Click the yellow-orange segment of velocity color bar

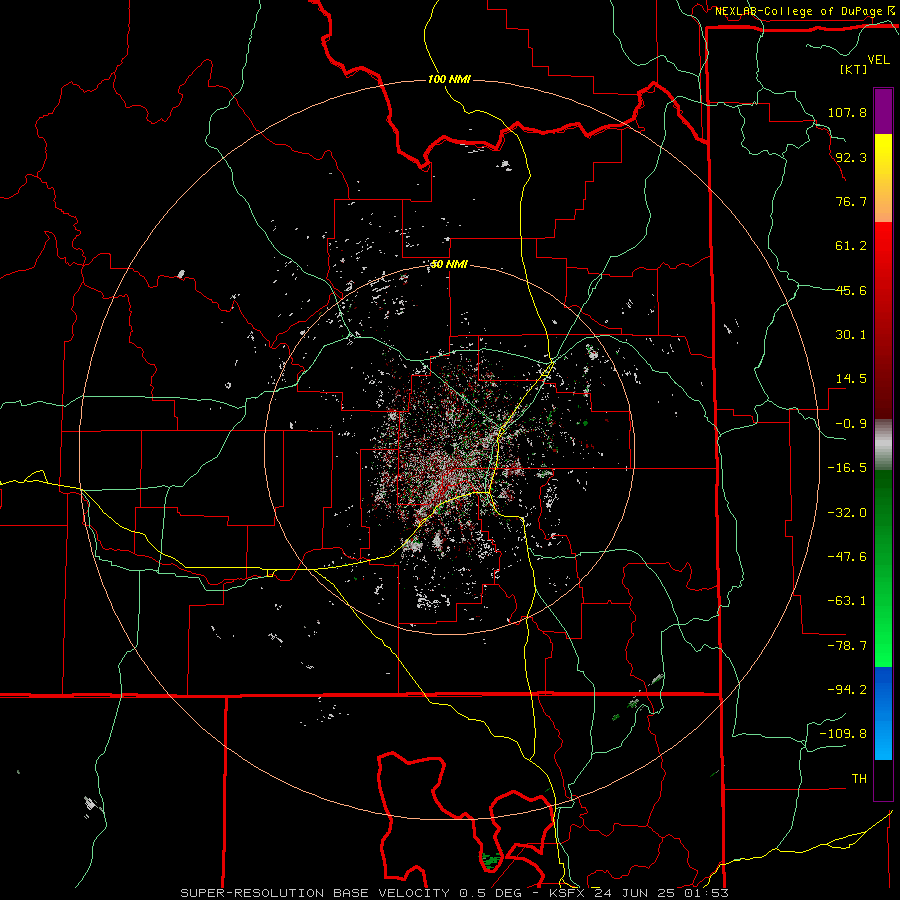883,178
